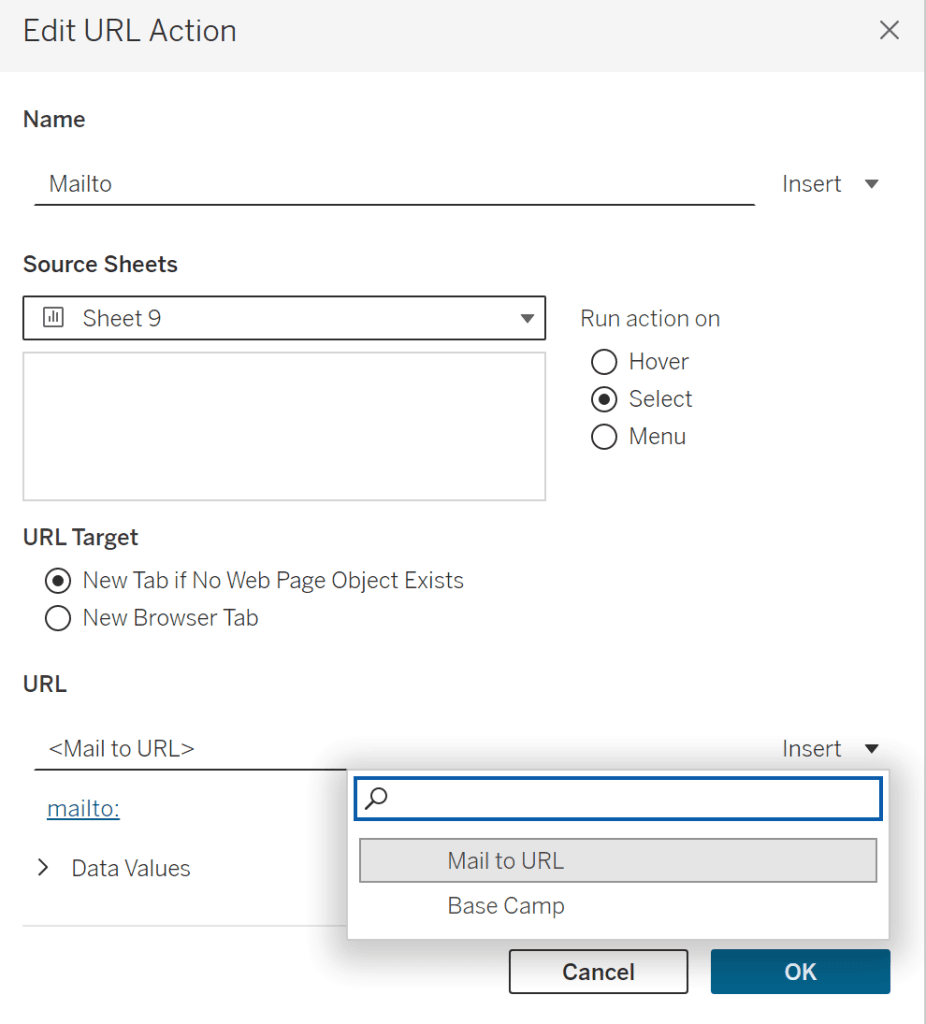Open the Insert dropdown beside the Name field
The image size is (926, 1024).
tap(830, 184)
